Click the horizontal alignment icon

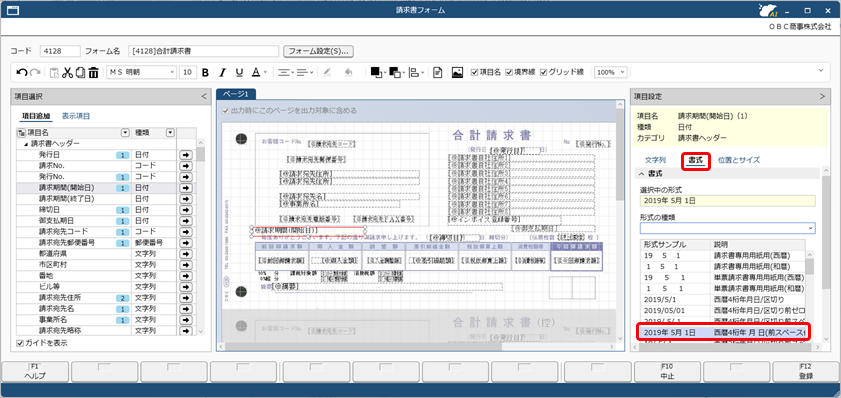click(x=283, y=72)
